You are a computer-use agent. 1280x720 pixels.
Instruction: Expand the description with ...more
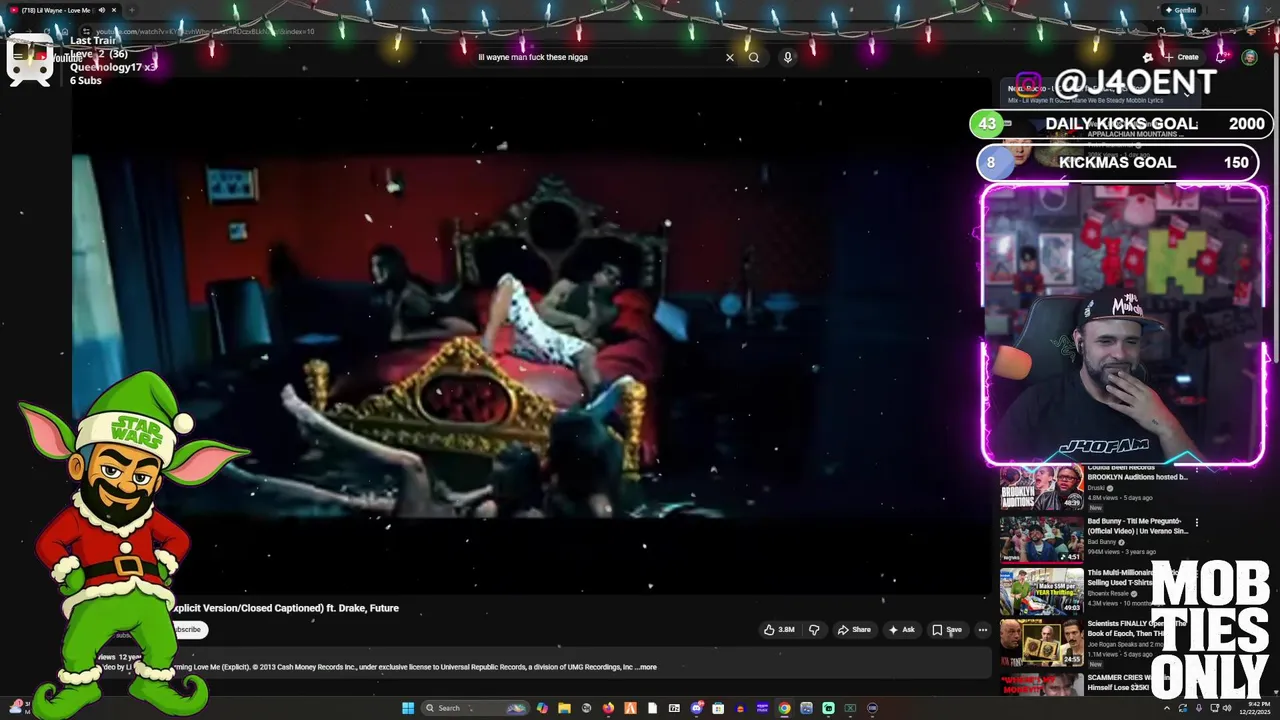pyautogui.click(x=647, y=667)
